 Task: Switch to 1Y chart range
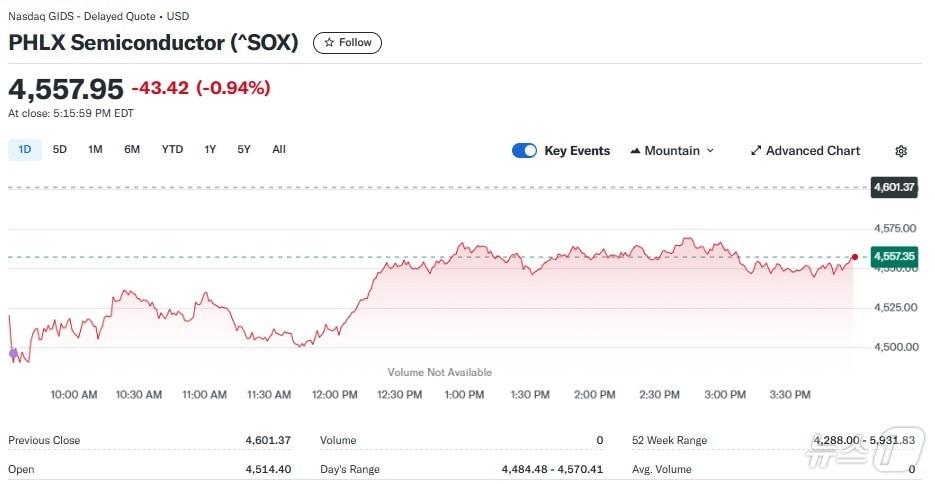(x=210, y=150)
